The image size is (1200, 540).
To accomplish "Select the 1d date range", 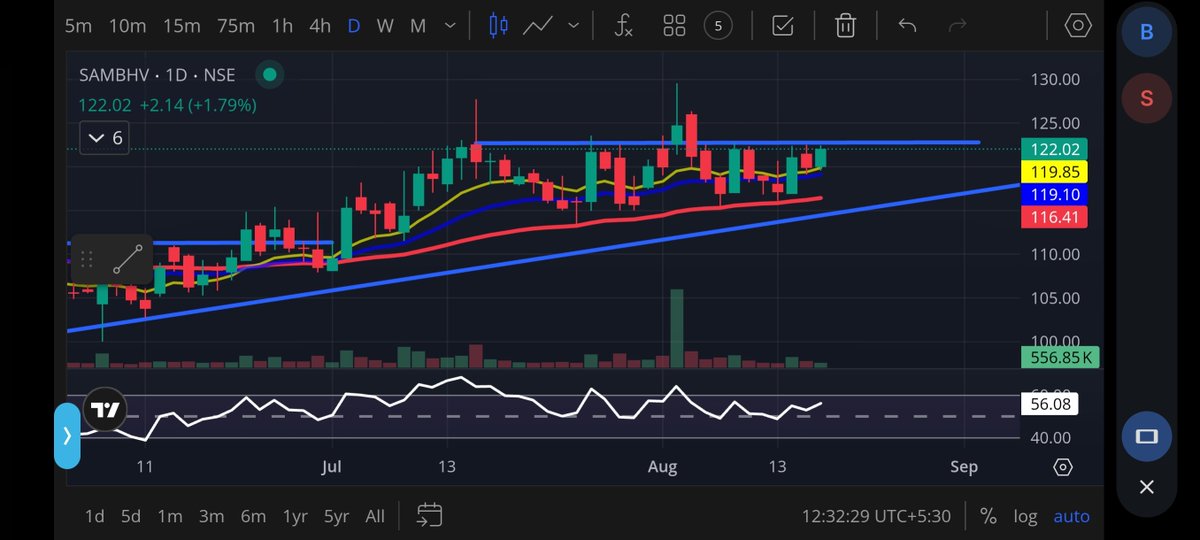I will pyautogui.click(x=94, y=516).
